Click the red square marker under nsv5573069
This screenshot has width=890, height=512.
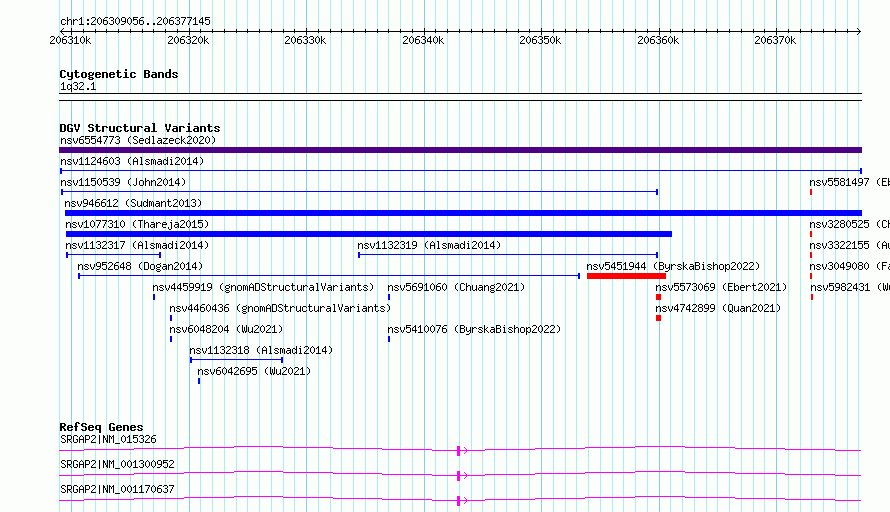coord(658,297)
